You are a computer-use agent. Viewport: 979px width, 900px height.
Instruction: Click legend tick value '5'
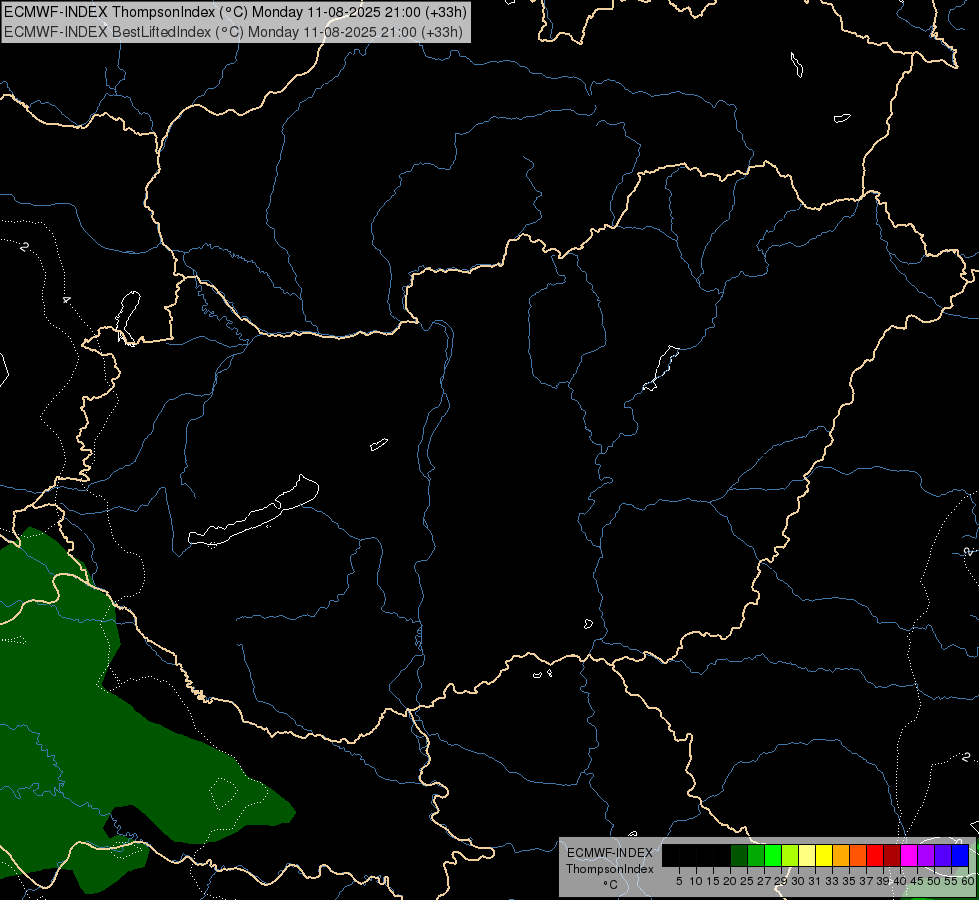[x=679, y=881]
